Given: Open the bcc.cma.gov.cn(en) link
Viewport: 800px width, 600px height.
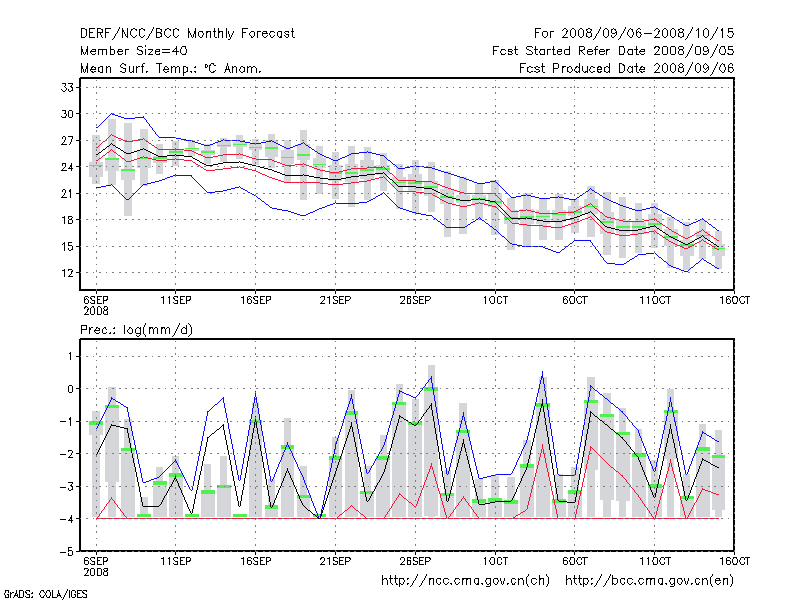Looking at the screenshot, I should click(651, 580).
